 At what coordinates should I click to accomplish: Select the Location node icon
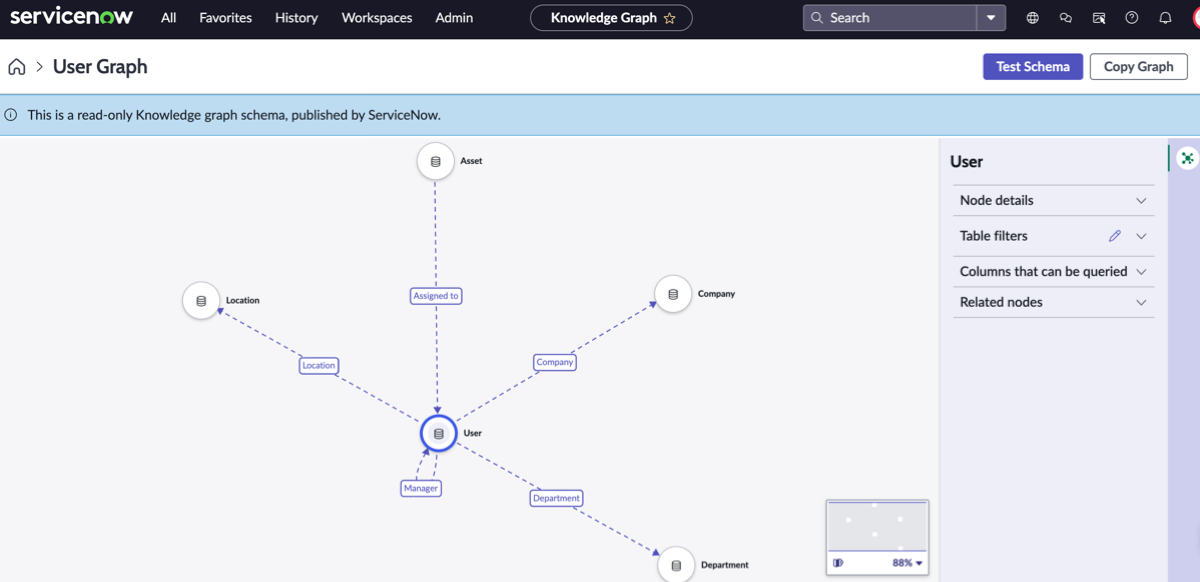pos(201,301)
